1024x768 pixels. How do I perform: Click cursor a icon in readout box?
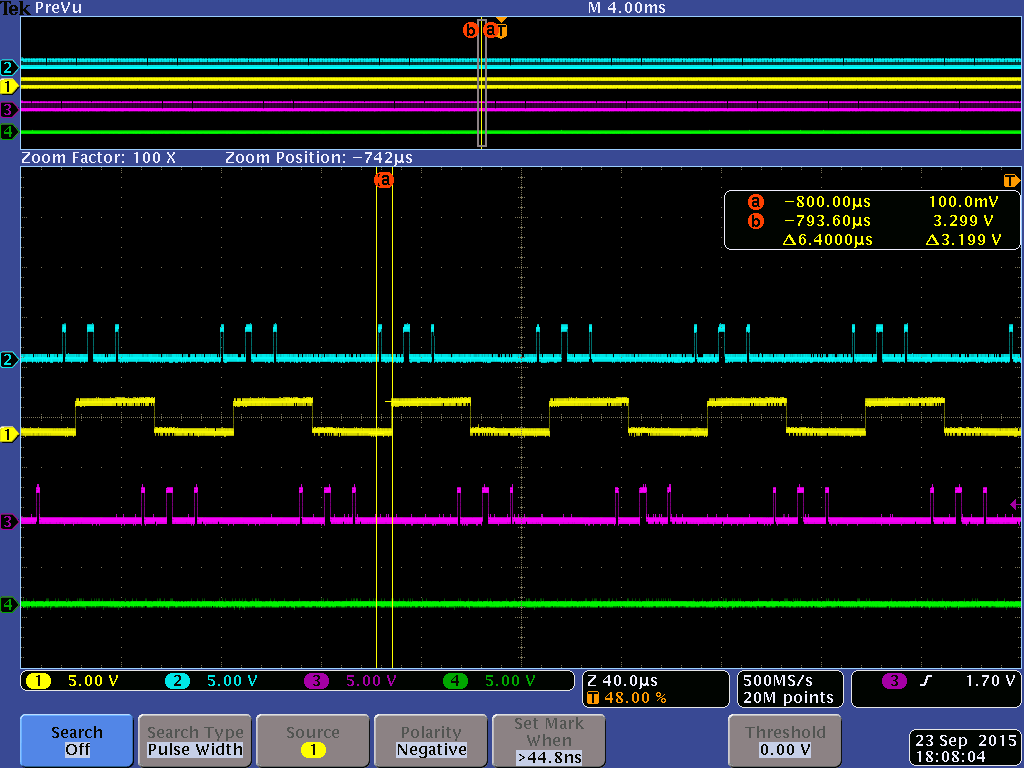[x=756, y=202]
